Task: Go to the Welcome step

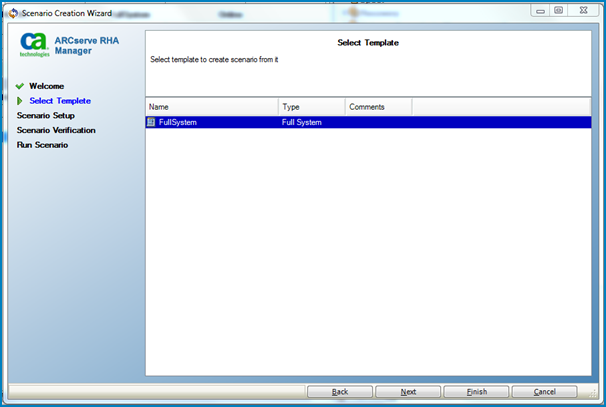Action: (x=46, y=86)
